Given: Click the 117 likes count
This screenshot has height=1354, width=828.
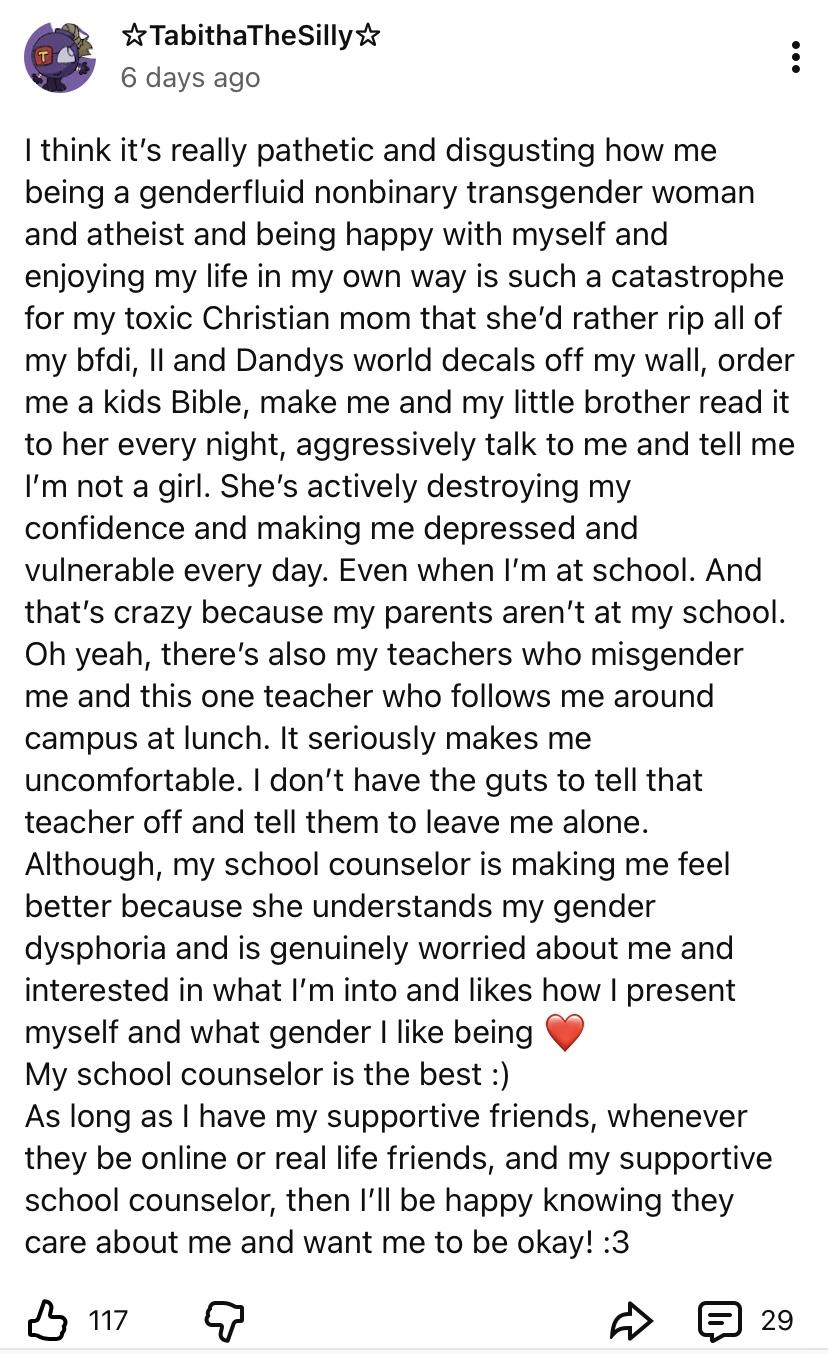Looking at the screenshot, I should [x=108, y=1320].
